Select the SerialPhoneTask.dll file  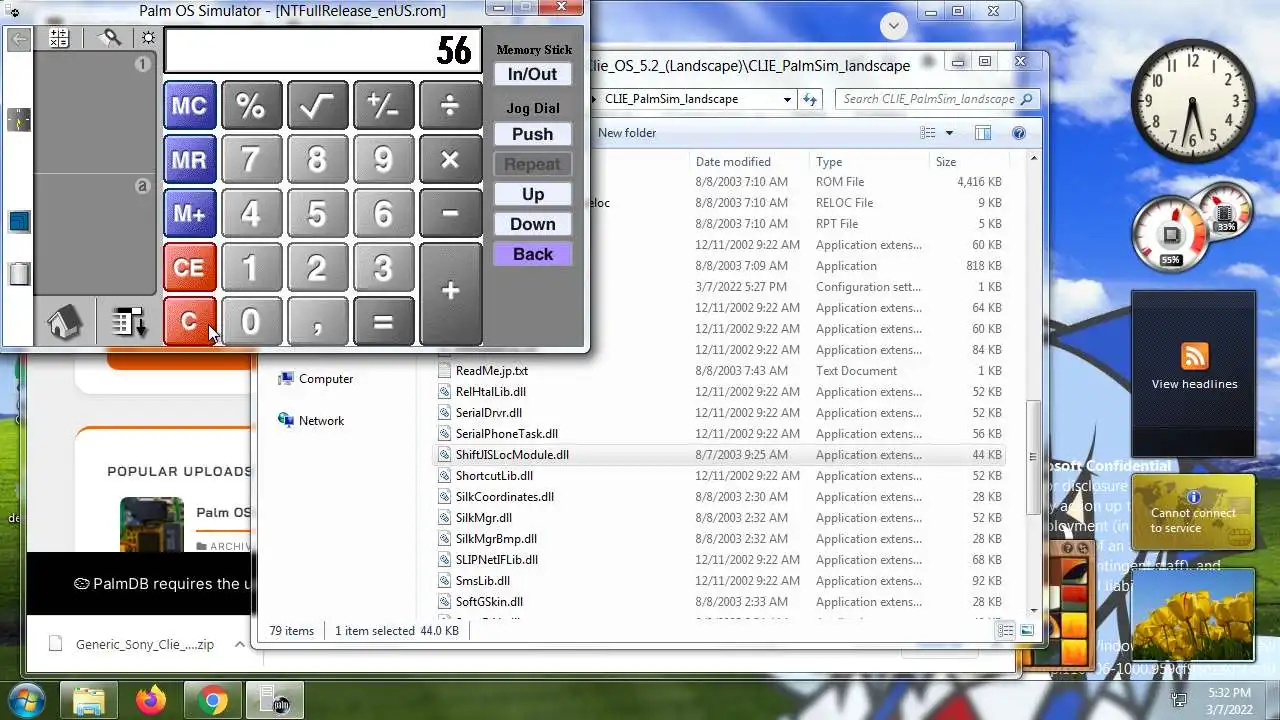click(x=507, y=434)
